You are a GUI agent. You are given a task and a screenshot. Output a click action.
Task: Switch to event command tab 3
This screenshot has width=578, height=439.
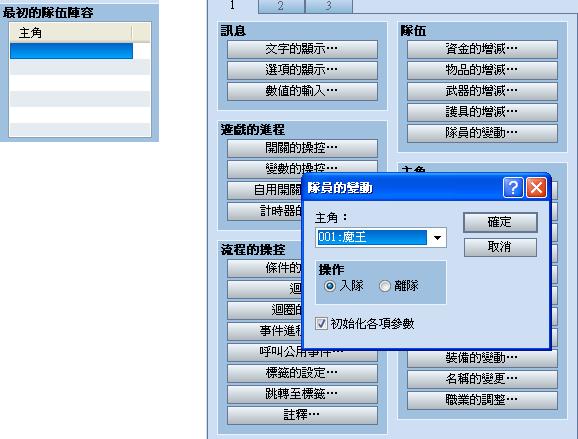tap(328, 6)
